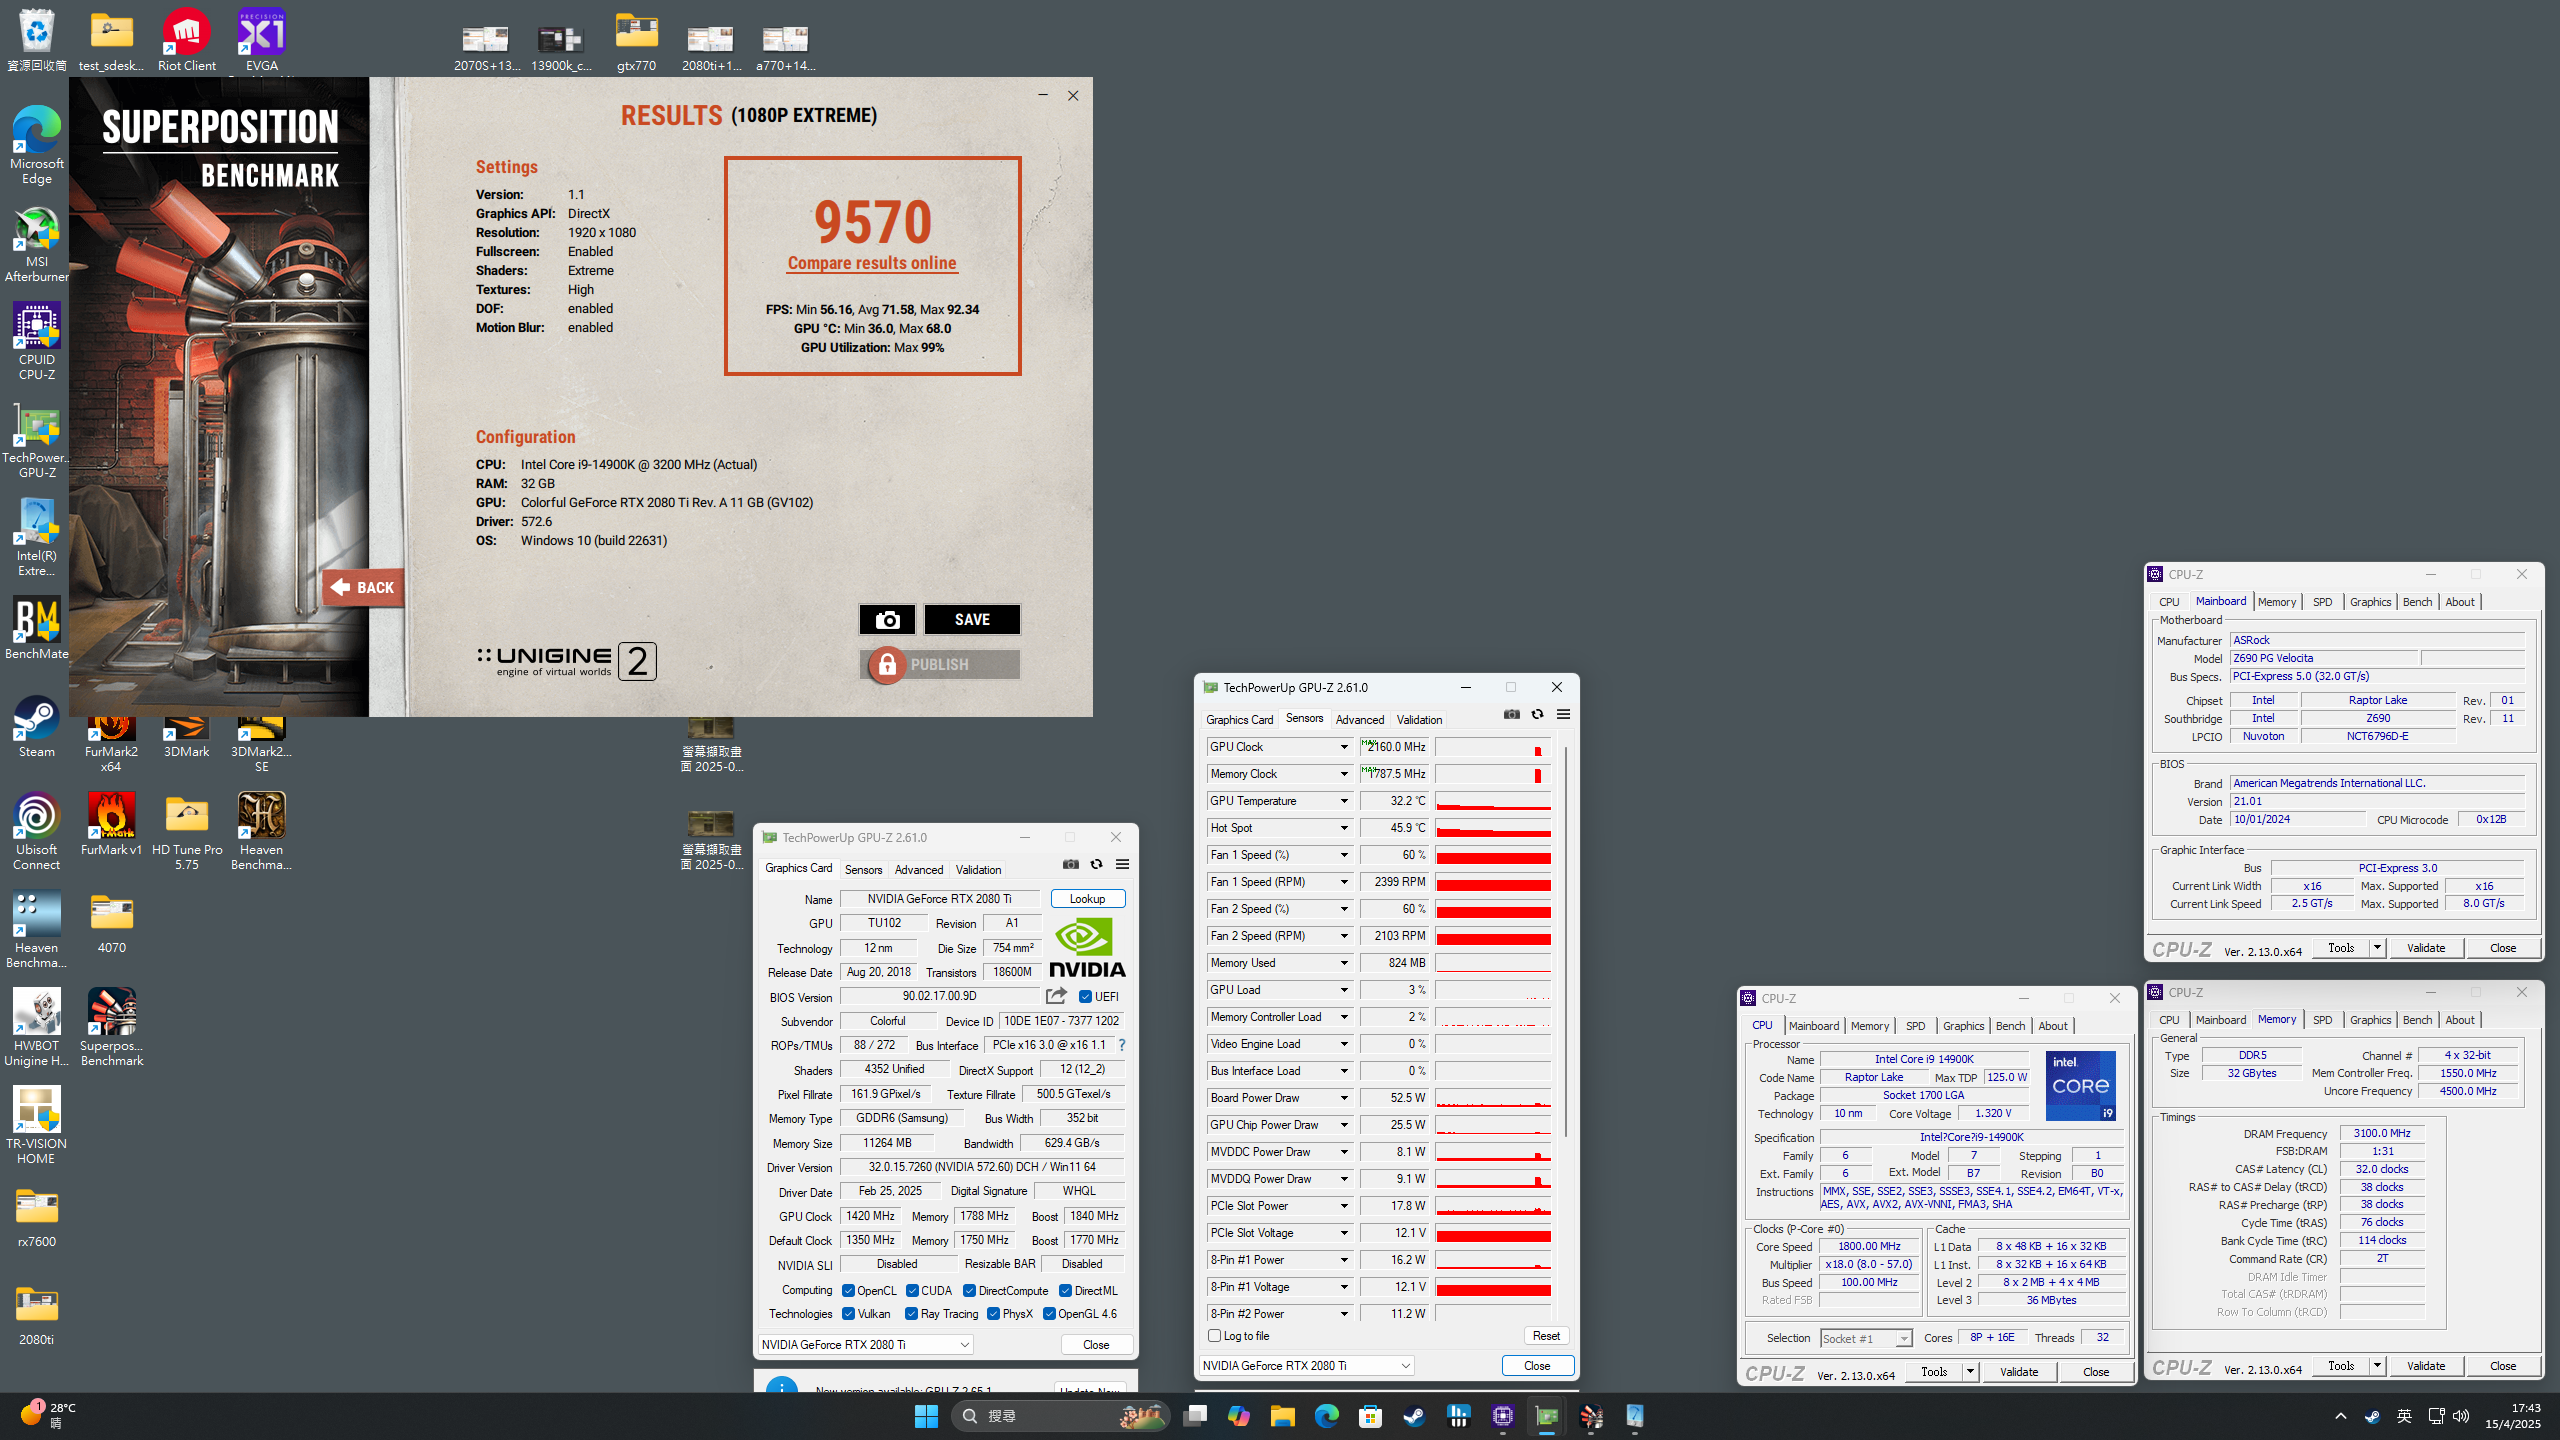Click camera icon in GPU-Z Sensors window

coord(1512,714)
